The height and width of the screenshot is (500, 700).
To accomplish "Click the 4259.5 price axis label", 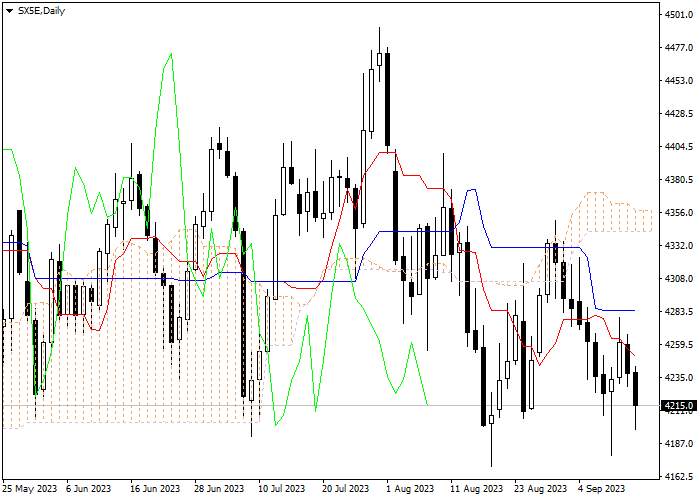I will pyautogui.click(x=679, y=345).
